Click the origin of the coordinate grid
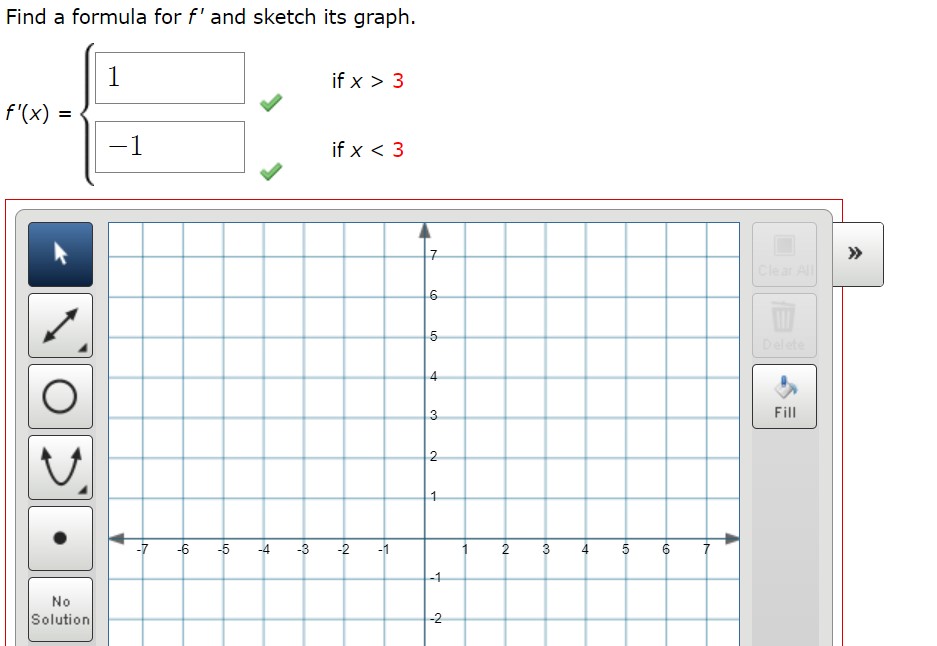937x646 pixels. [x=424, y=537]
